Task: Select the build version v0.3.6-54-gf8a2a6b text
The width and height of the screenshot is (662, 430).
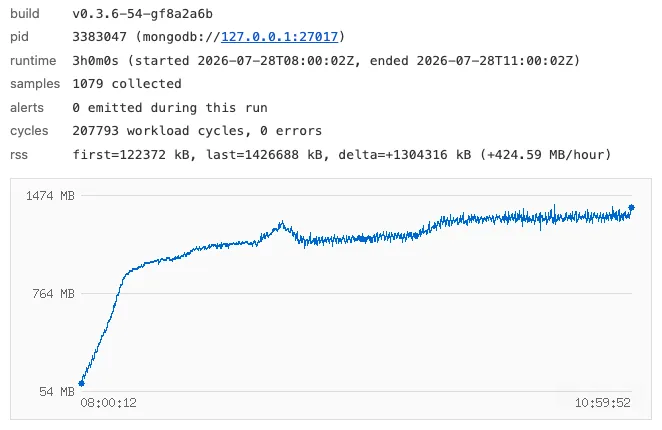Action: pos(142,14)
